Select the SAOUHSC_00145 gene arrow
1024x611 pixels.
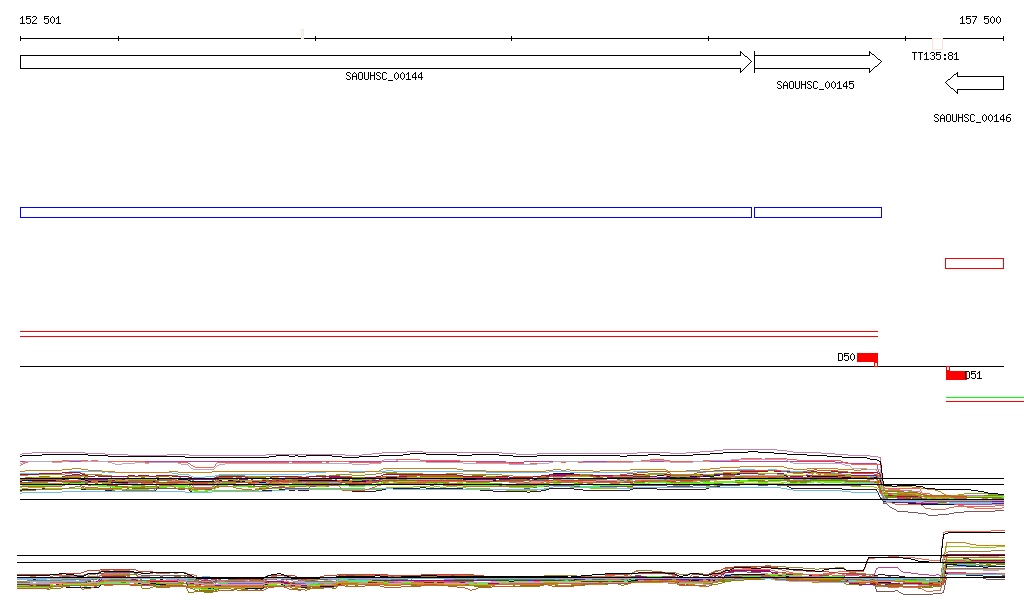(817, 62)
